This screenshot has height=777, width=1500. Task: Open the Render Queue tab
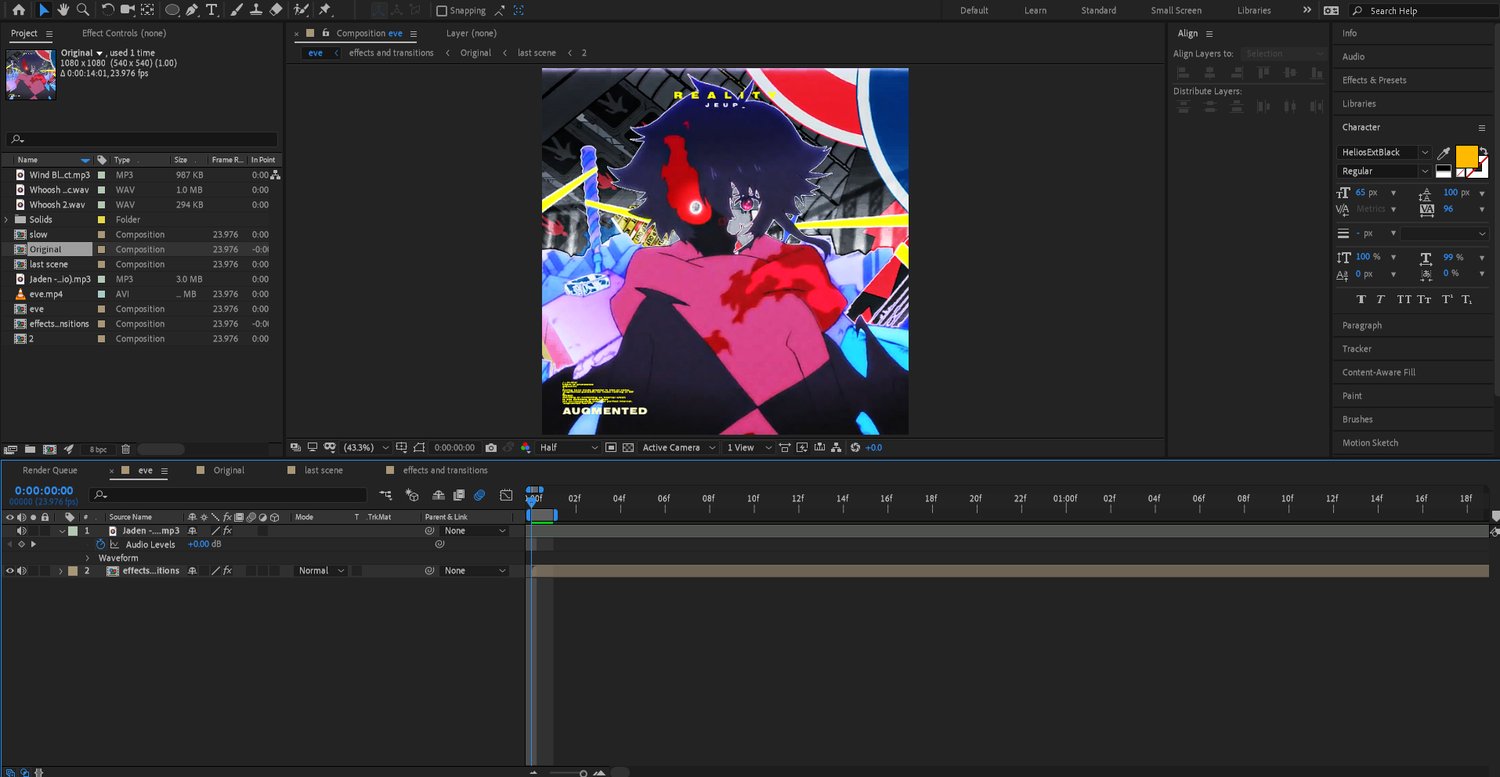pyautogui.click(x=50, y=470)
